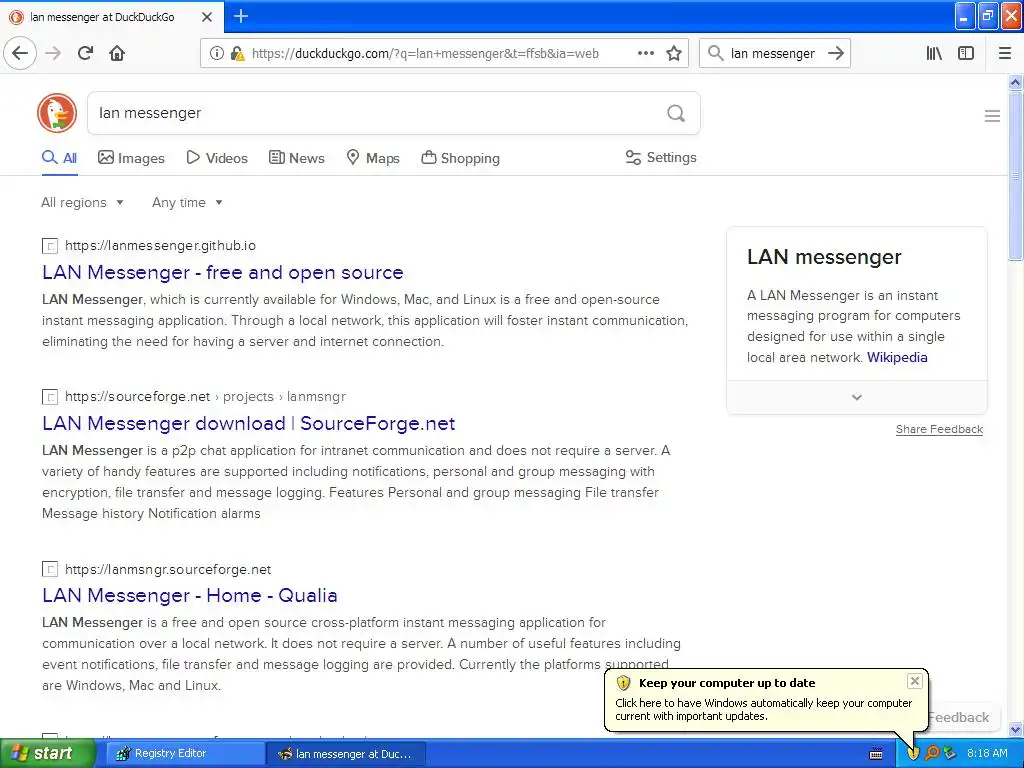Image resolution: width=1024 pixels, height=768 pixels.
Task: Click the keyboard icon on taskbar
Action: (x=876, y=754)
